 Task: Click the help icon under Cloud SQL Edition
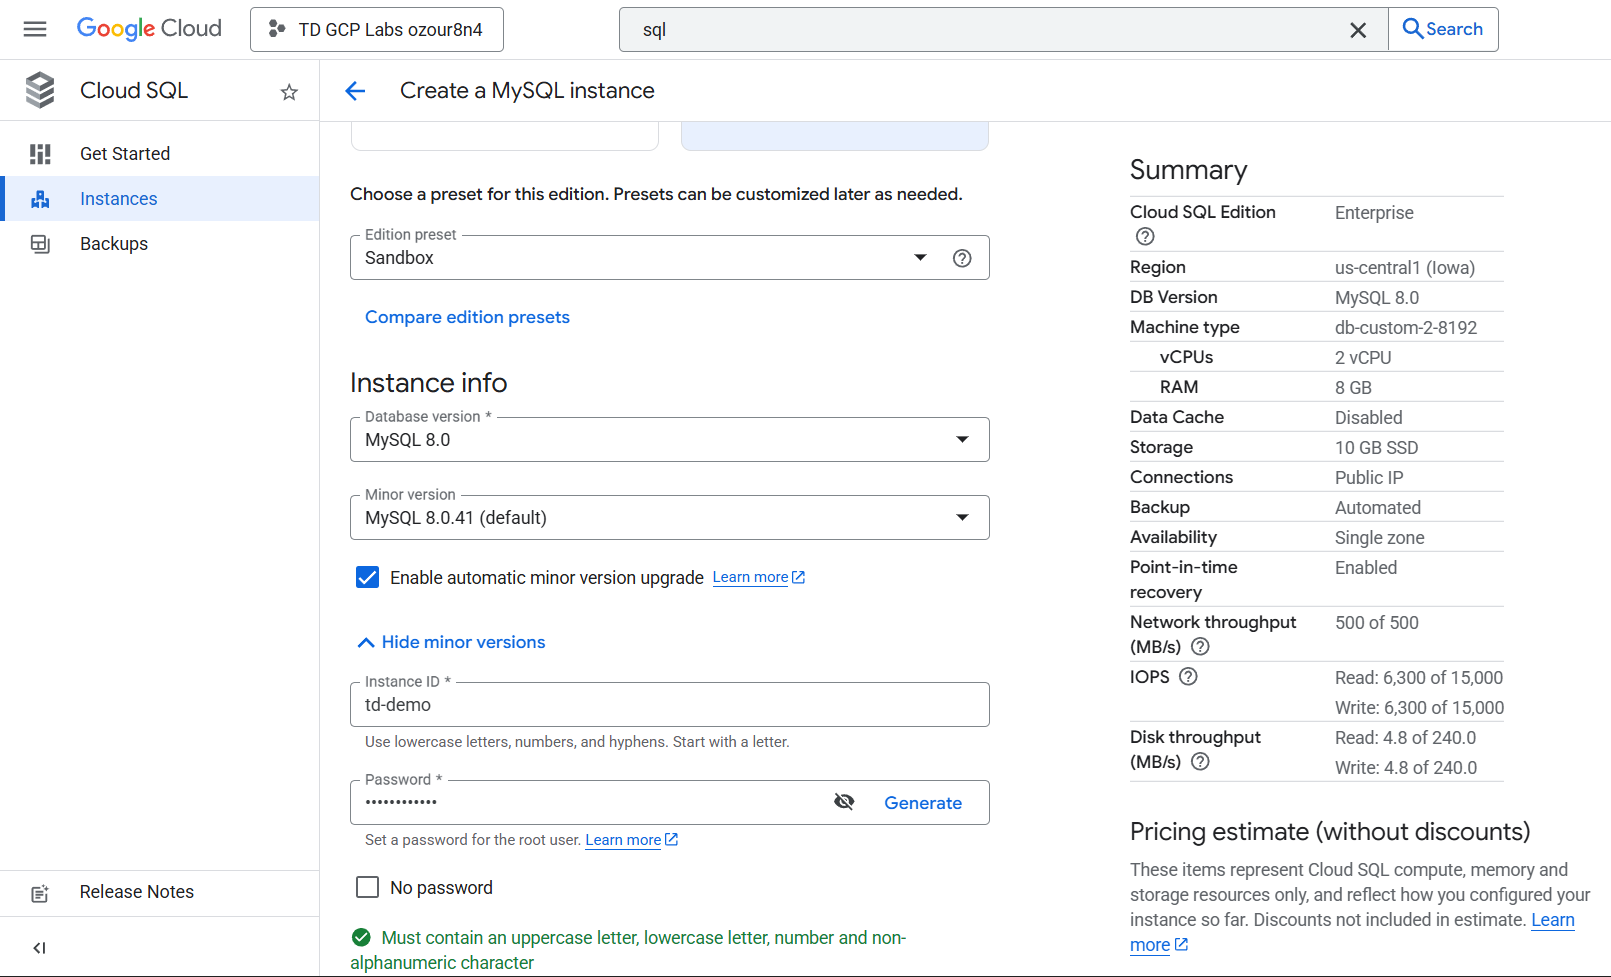pyautogui.click(x=1145, y=237)
